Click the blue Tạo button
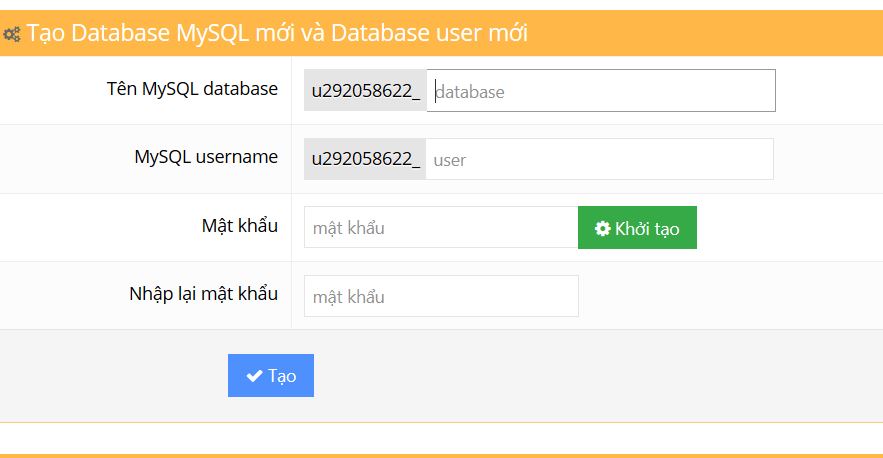Screen dimensions: 883x458 271,376
